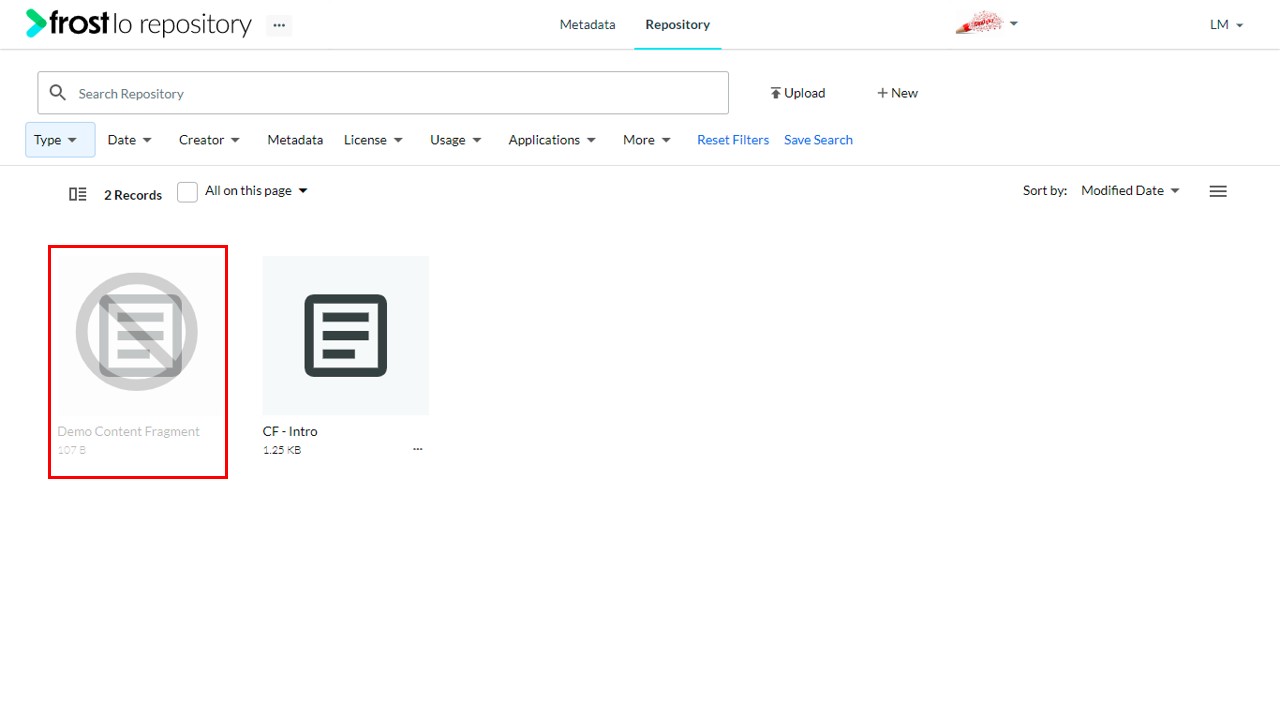The image size is (1280, 720).
Task: Open the hamburger view options menu
Action: point(1218,191)
